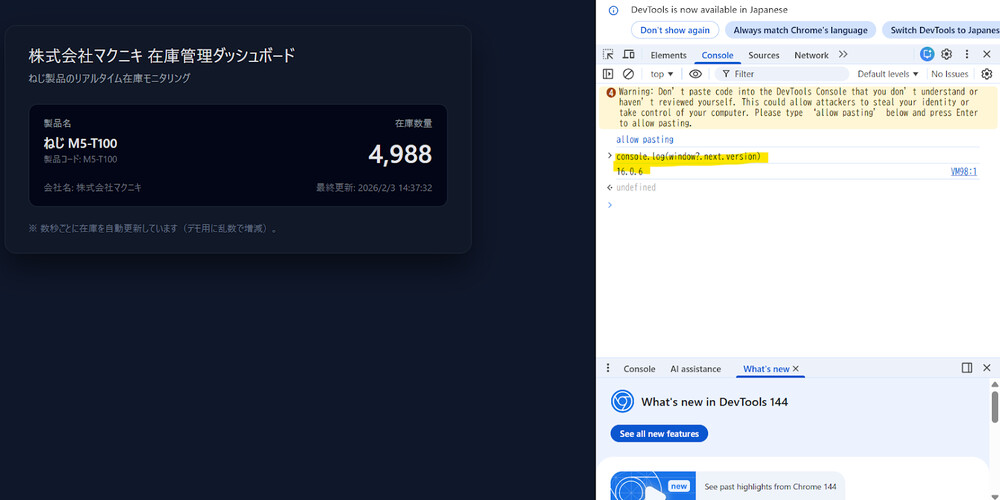The height and width of the screenshot is (500, 1000).
Task: Select the top Console tab
Action: [x=717, y=55]
